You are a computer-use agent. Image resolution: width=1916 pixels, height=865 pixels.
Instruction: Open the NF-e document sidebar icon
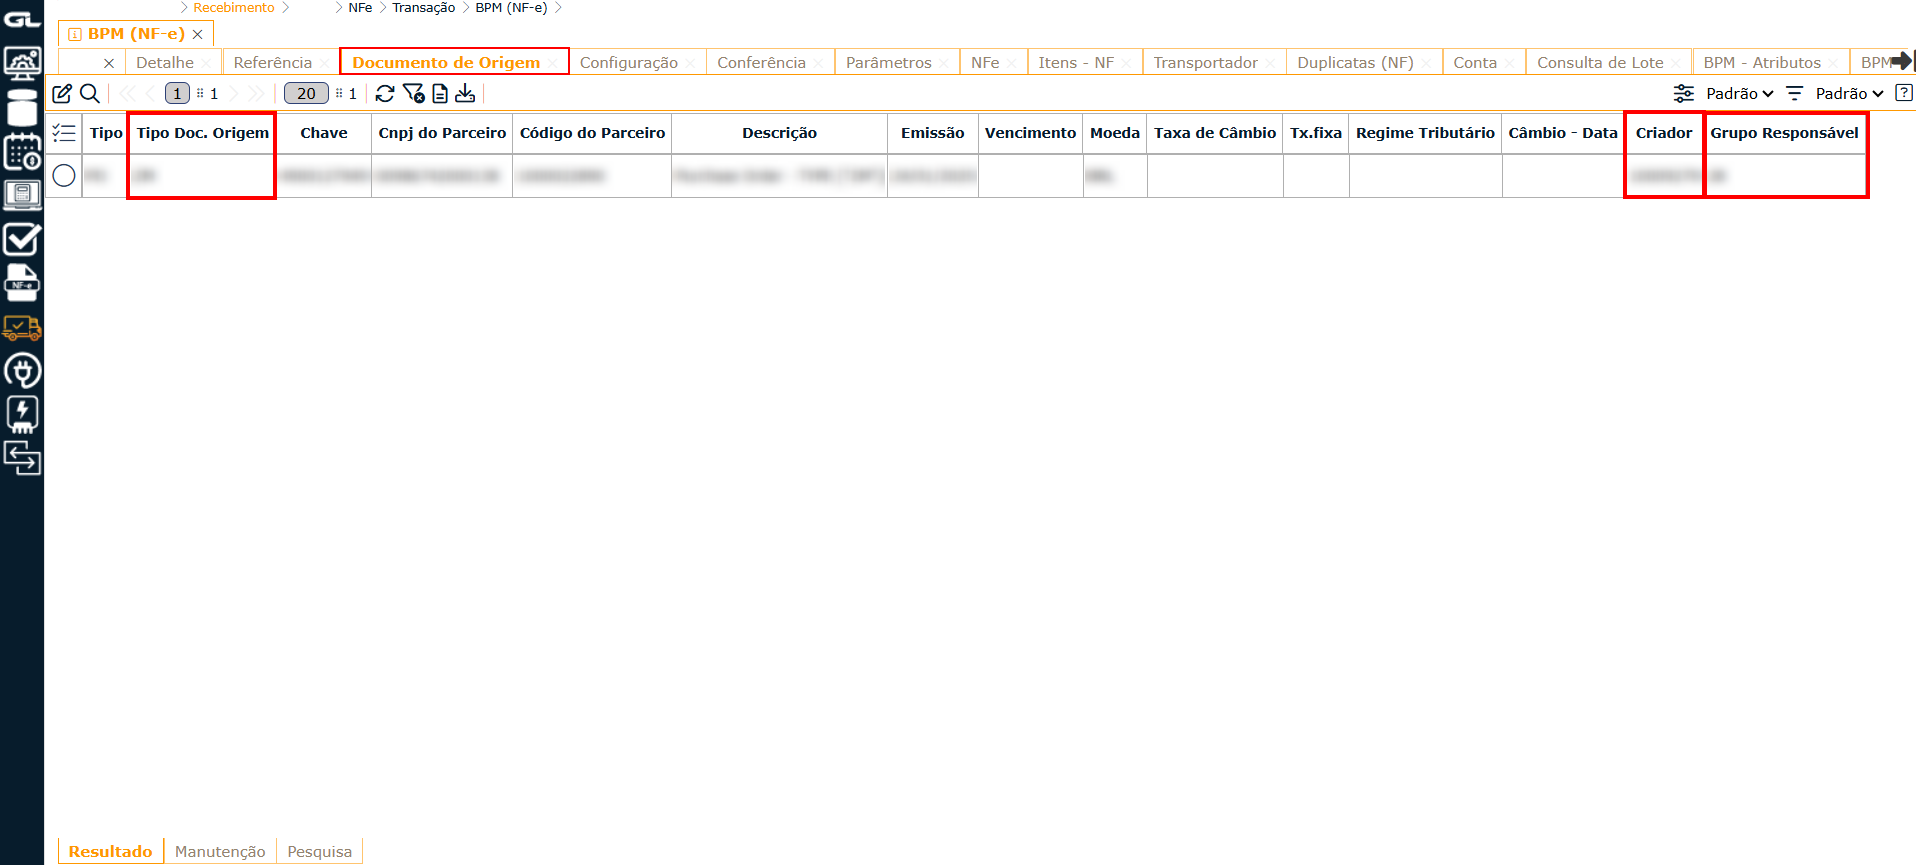(22, 283)
